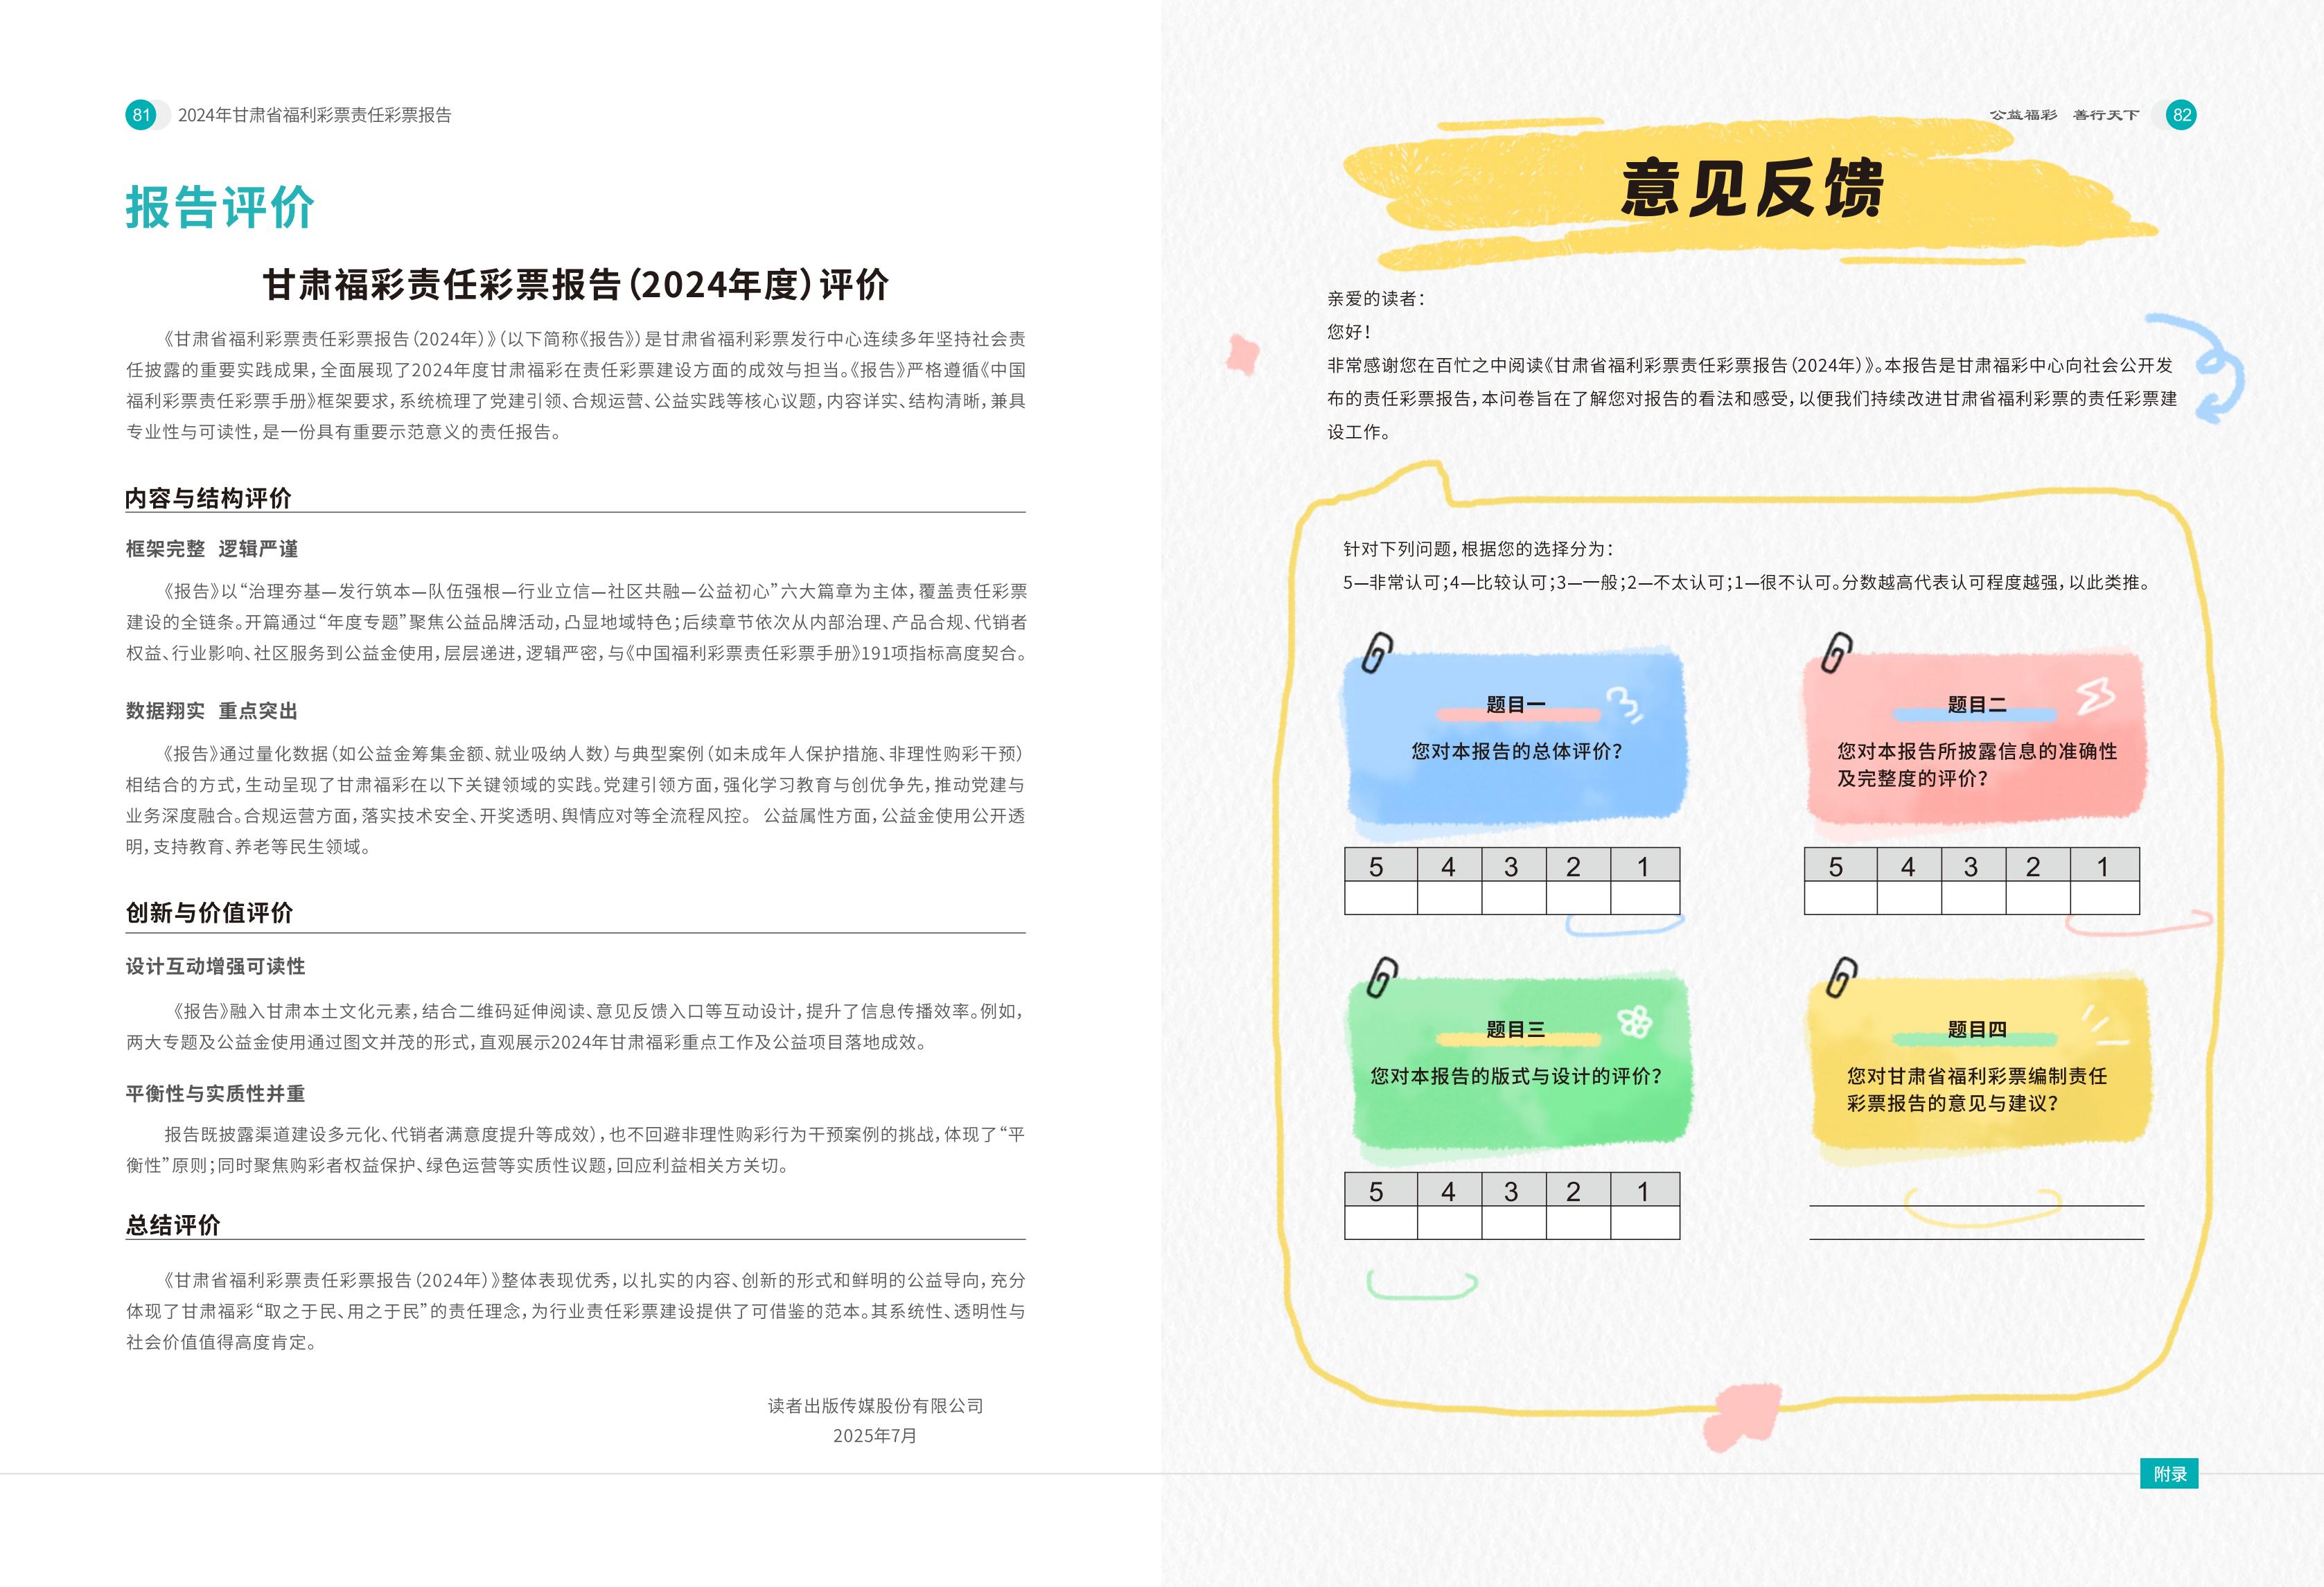Click the page 82 number badge
The image size is (2324, 1587).
(2181, 115)
